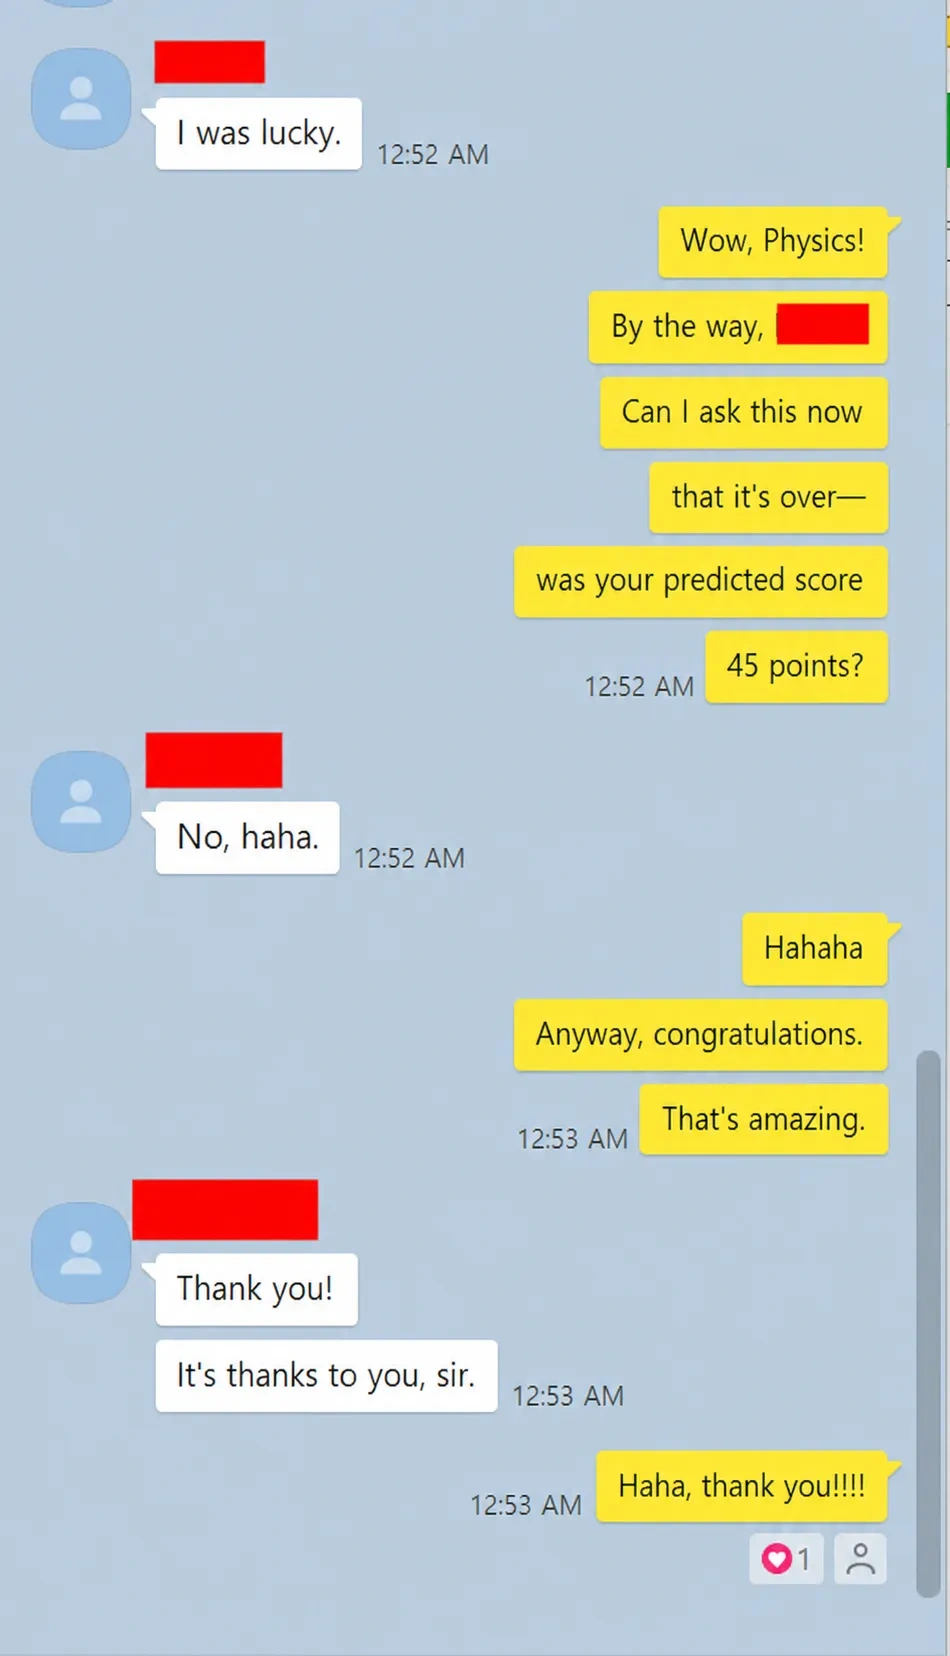Image resolution: width=950 pixels, height=1656 pixels.
Task: Select the '45 points?' message bubble
Action: tap(796, 666)
